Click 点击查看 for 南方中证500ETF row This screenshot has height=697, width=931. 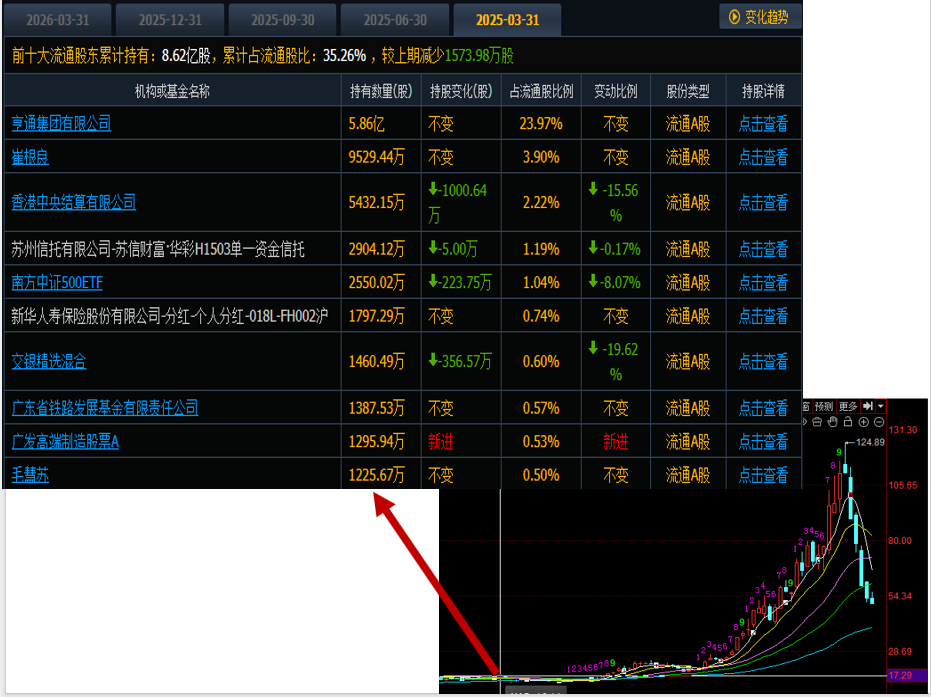(763, 283)
